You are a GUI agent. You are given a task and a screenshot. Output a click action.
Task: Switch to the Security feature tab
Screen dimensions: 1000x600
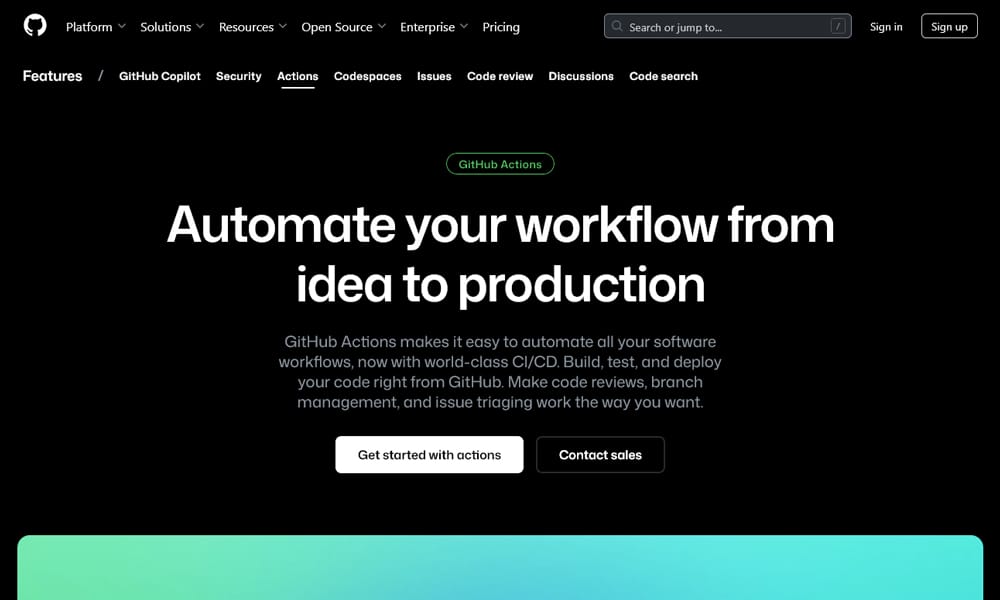coord(238,76)
